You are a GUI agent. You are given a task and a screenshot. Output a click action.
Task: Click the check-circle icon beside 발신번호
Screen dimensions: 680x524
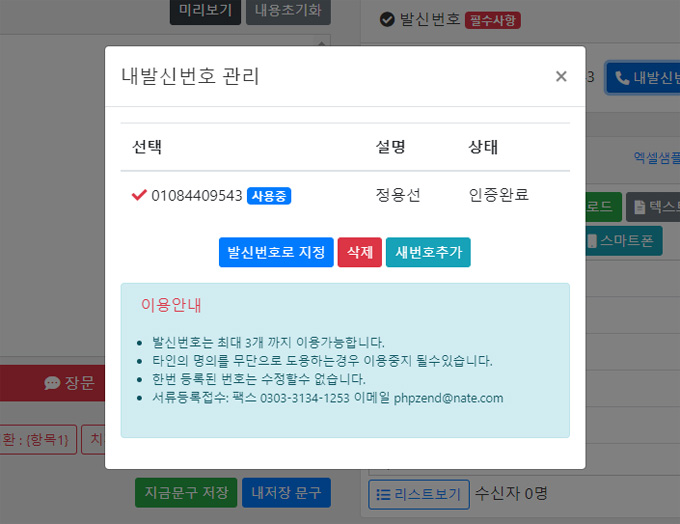[x=387, y=19]
